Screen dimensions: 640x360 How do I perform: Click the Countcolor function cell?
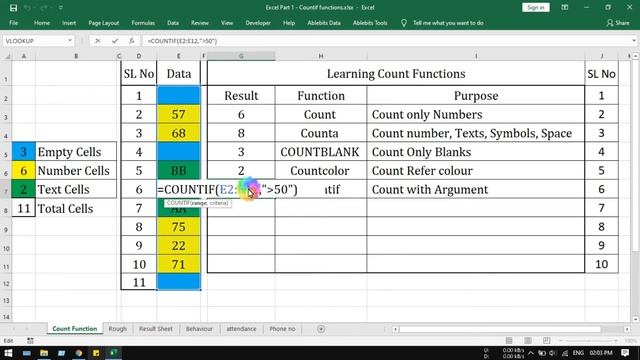(320, 171)
